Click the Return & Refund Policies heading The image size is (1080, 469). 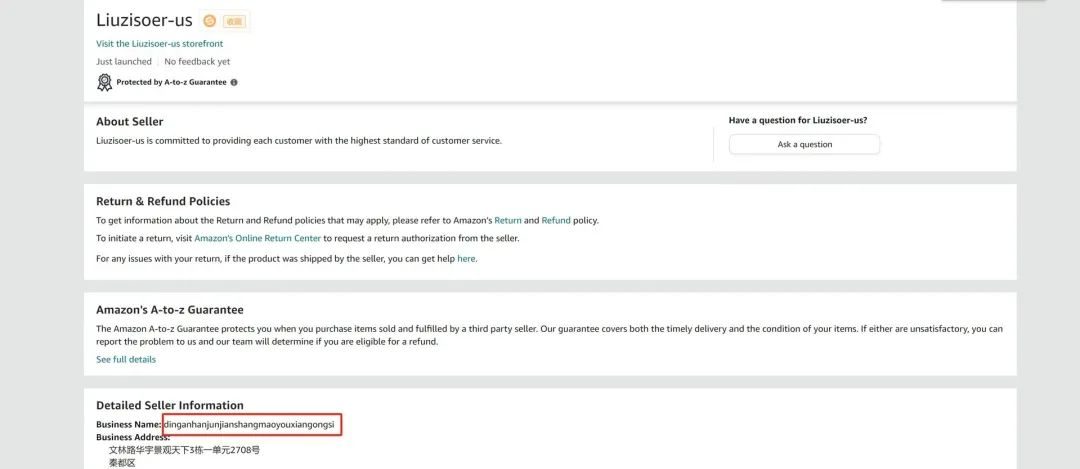163,201
